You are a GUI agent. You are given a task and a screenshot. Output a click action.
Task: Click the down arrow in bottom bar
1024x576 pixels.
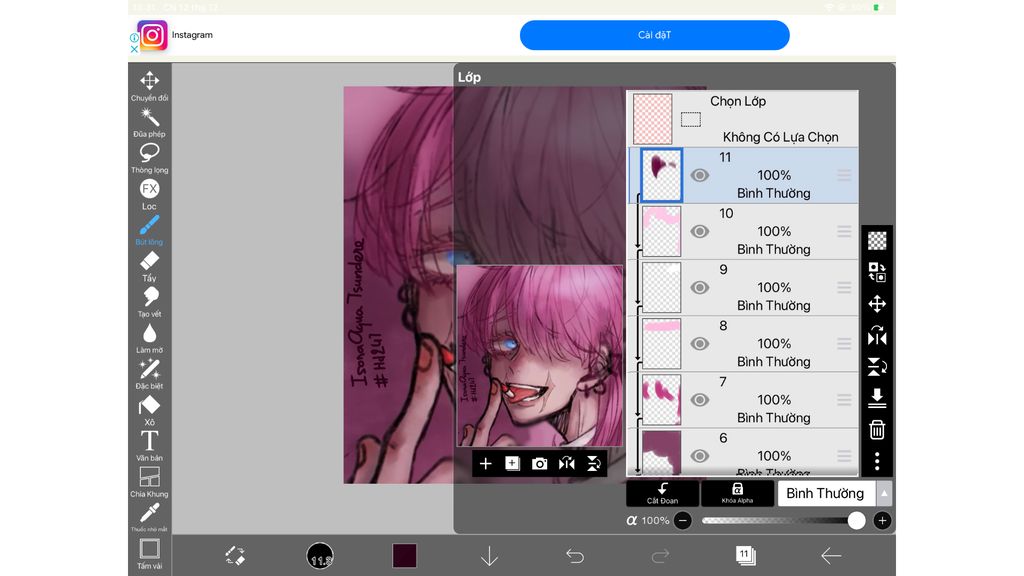point(489,556)
